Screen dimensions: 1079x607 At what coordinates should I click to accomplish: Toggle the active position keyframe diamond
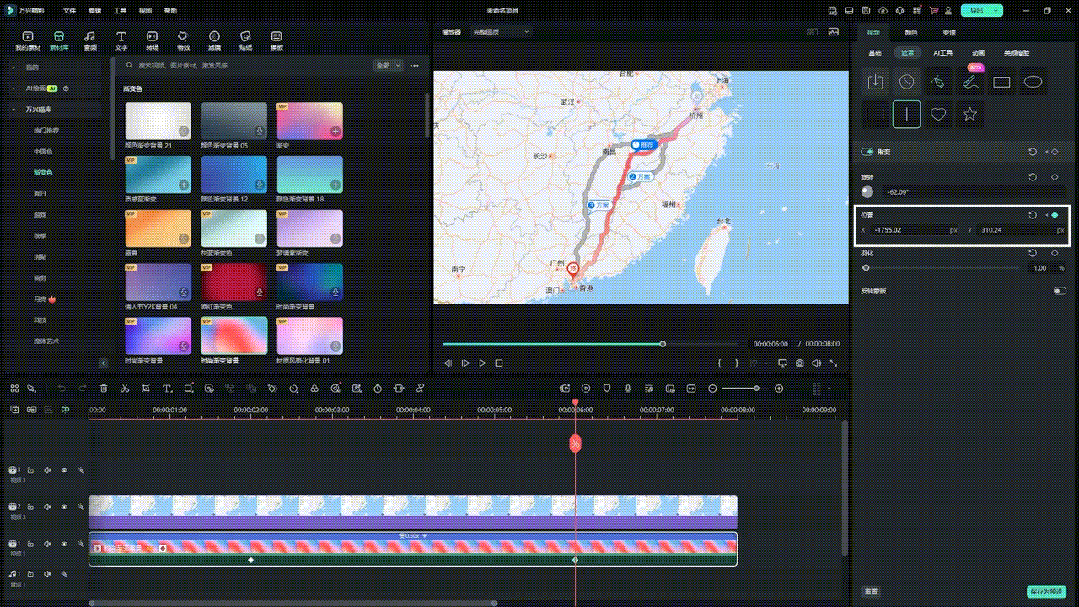tap(1055, 215)
